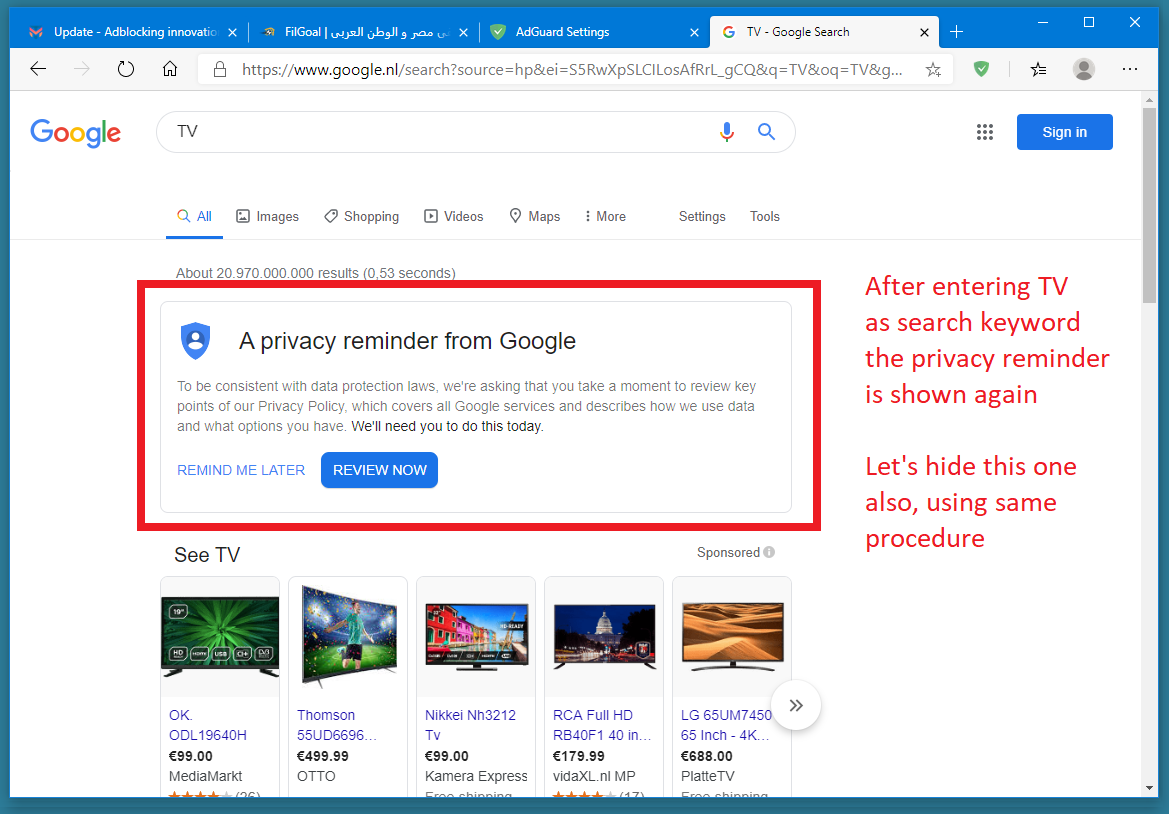The image size is (1172, 814).
Task: Click the About 20.970.000.000 results text
Action: [x=315, y=273]
